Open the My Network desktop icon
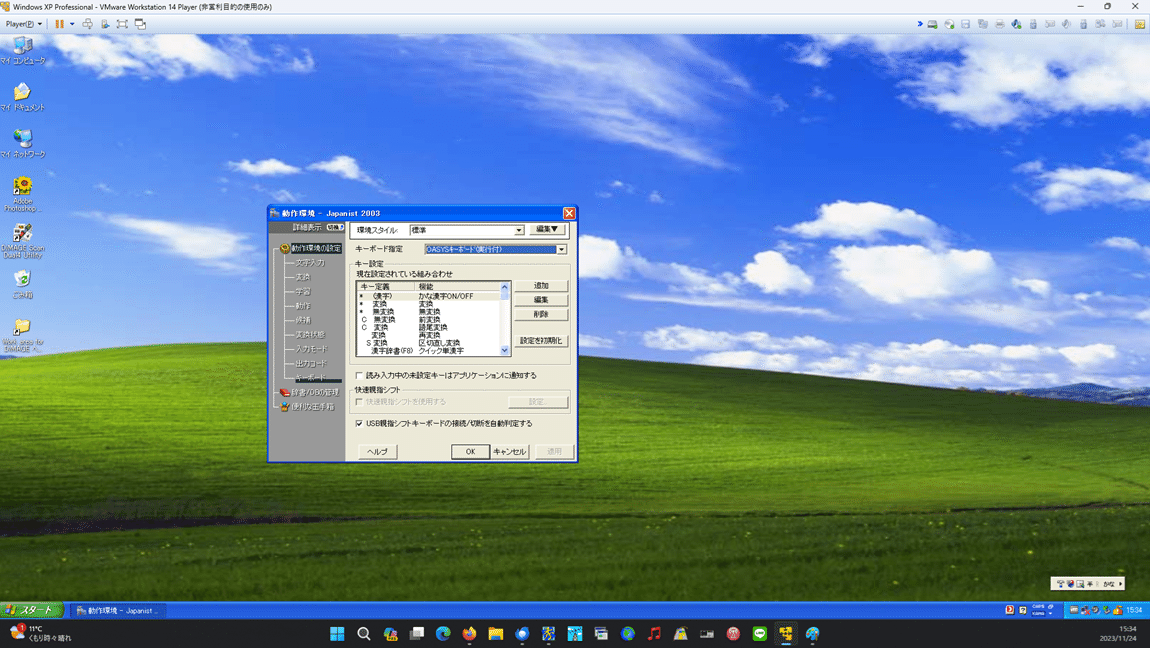This screenshot has width=1150, height=648. coord(23,144)
